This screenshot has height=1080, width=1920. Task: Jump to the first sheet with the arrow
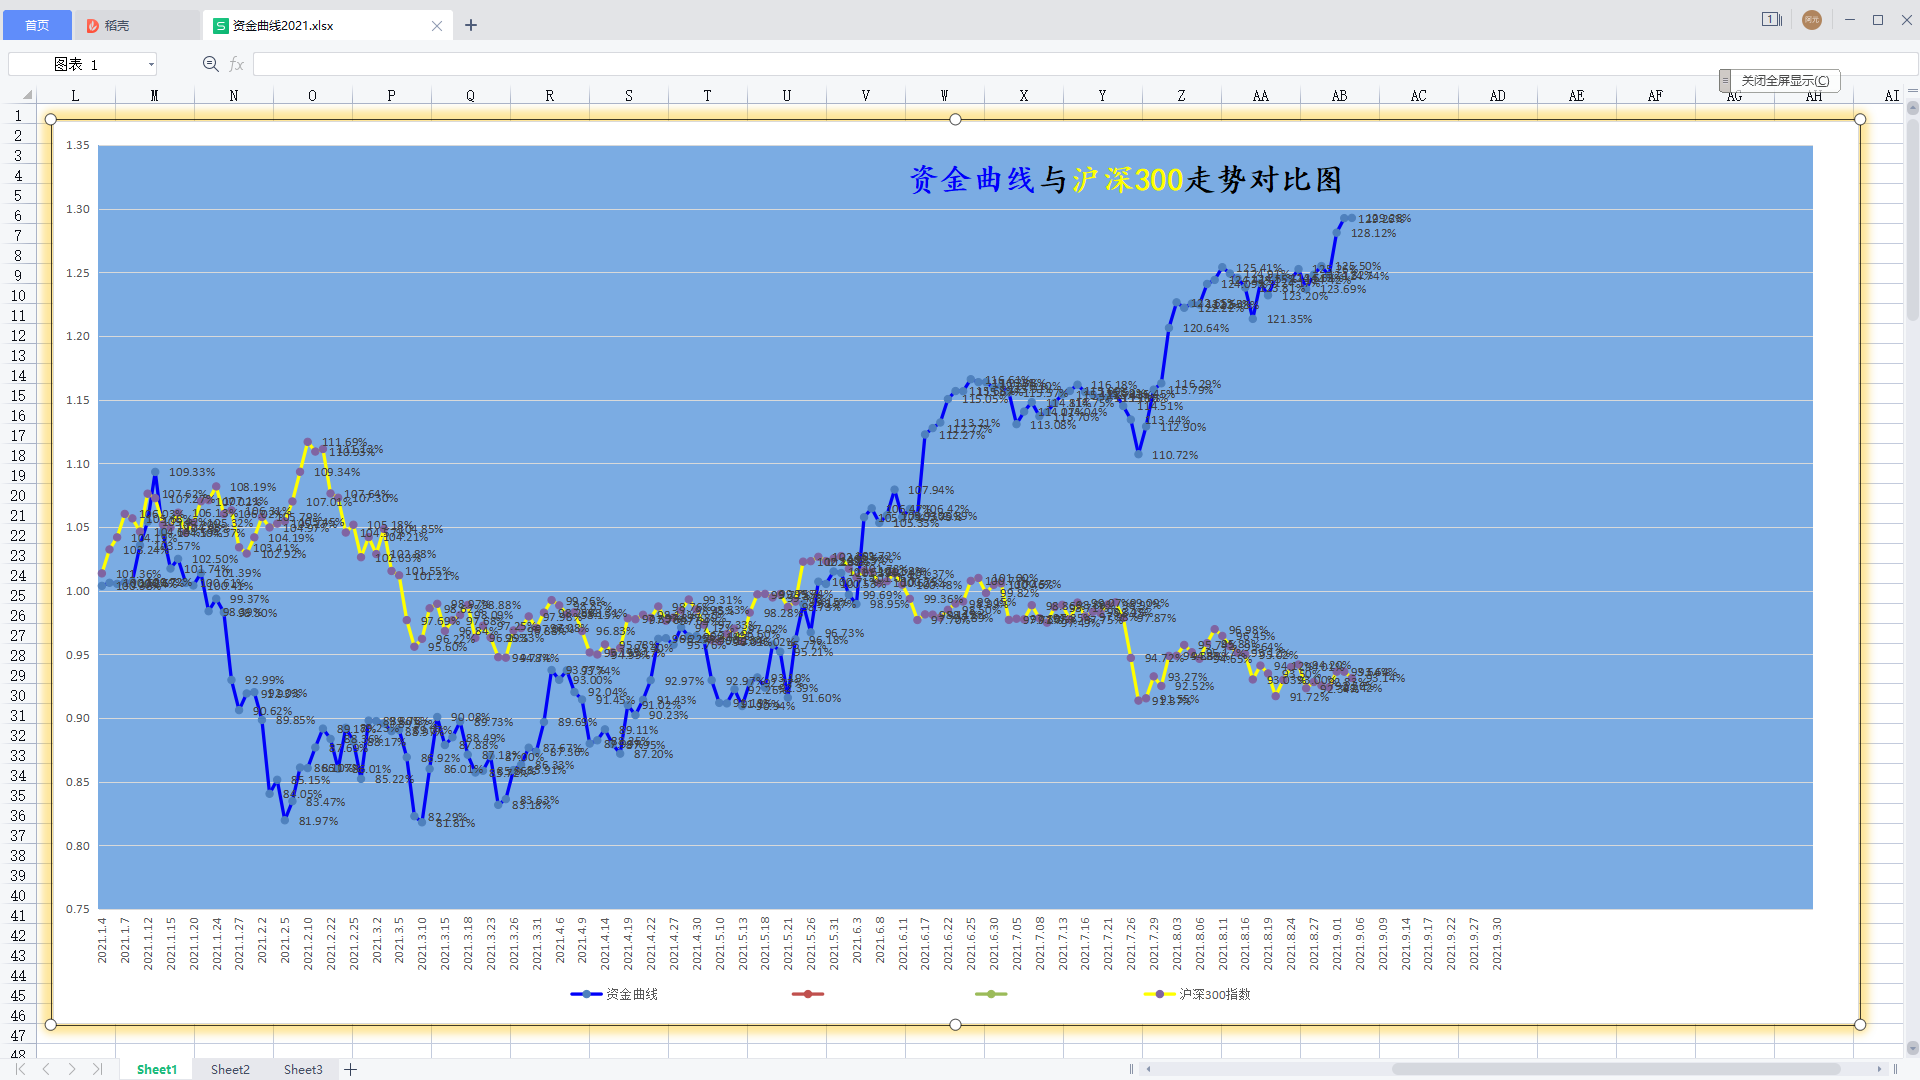(x=20, y=1069)
